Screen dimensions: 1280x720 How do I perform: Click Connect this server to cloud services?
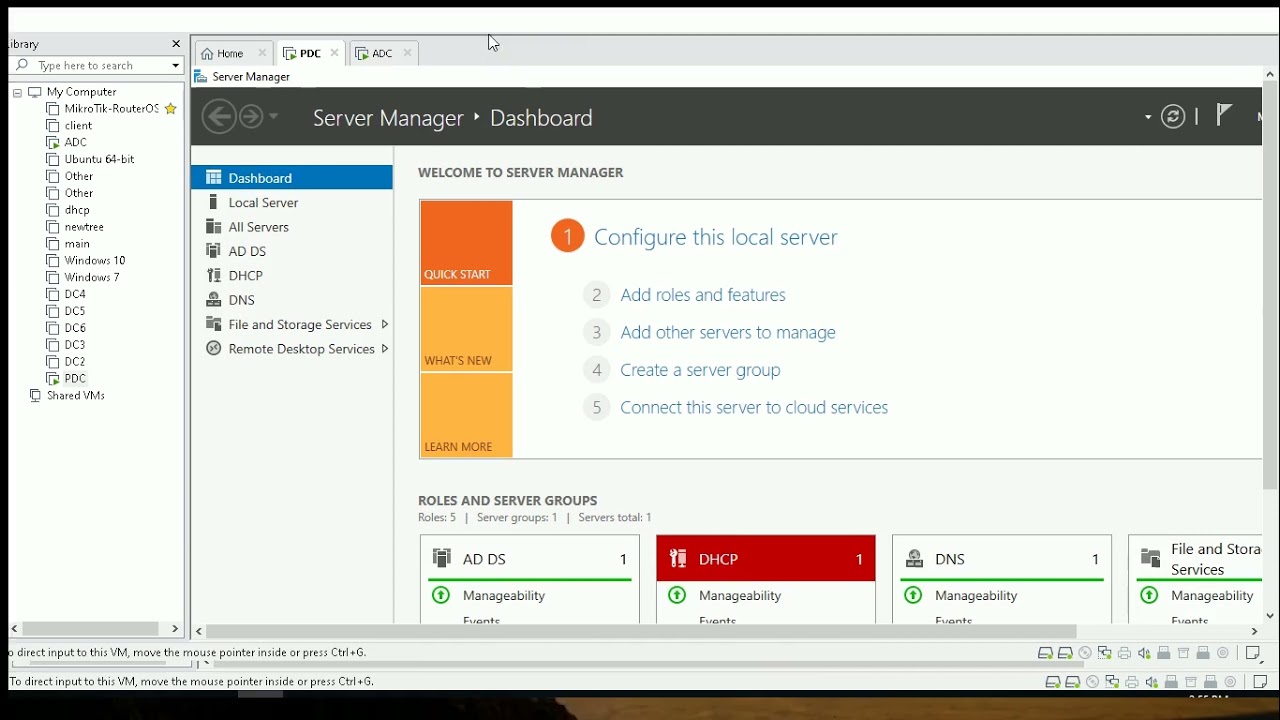point(754,408)
